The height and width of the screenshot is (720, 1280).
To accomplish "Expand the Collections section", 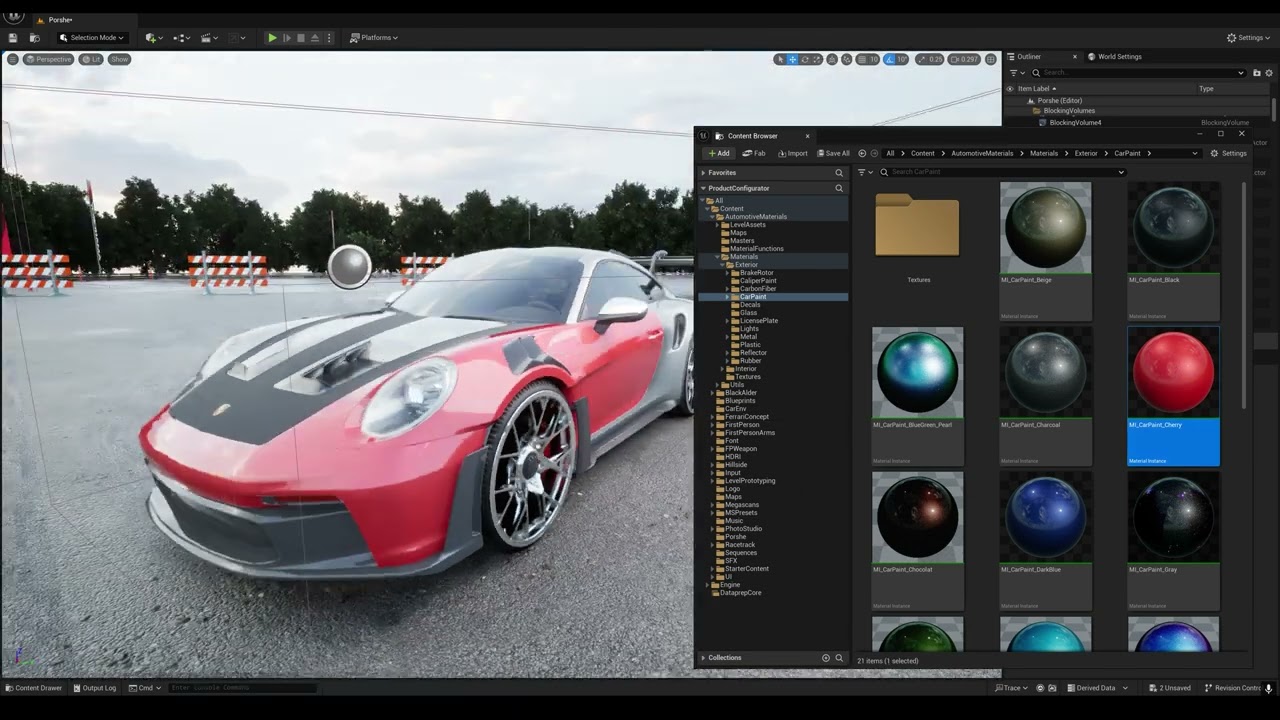I will (x=703, y=658).
